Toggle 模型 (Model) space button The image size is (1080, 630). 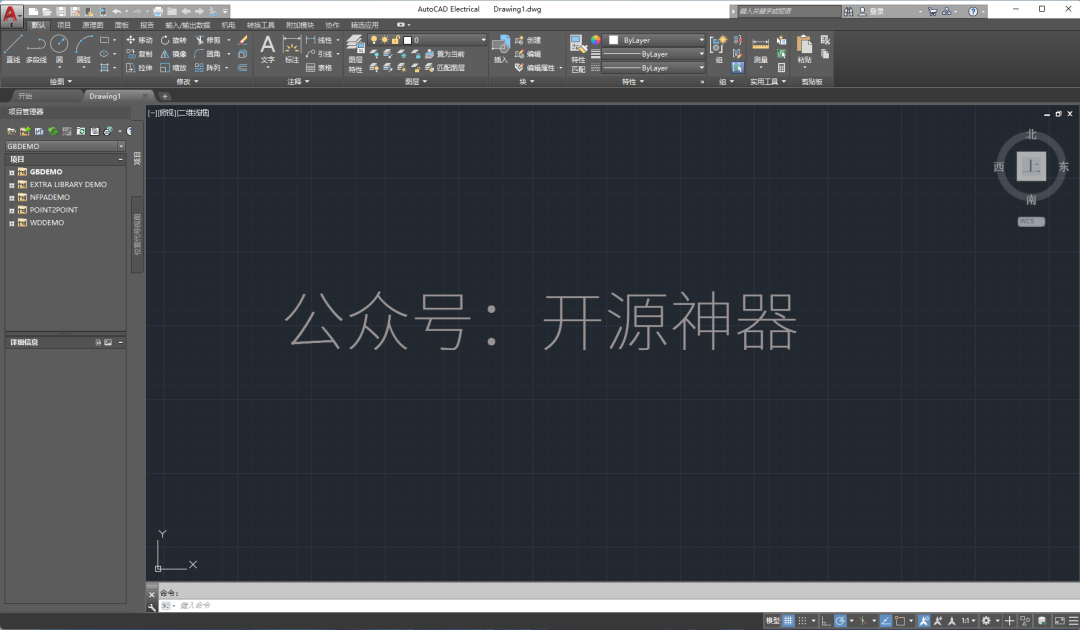tap(773, 620)
